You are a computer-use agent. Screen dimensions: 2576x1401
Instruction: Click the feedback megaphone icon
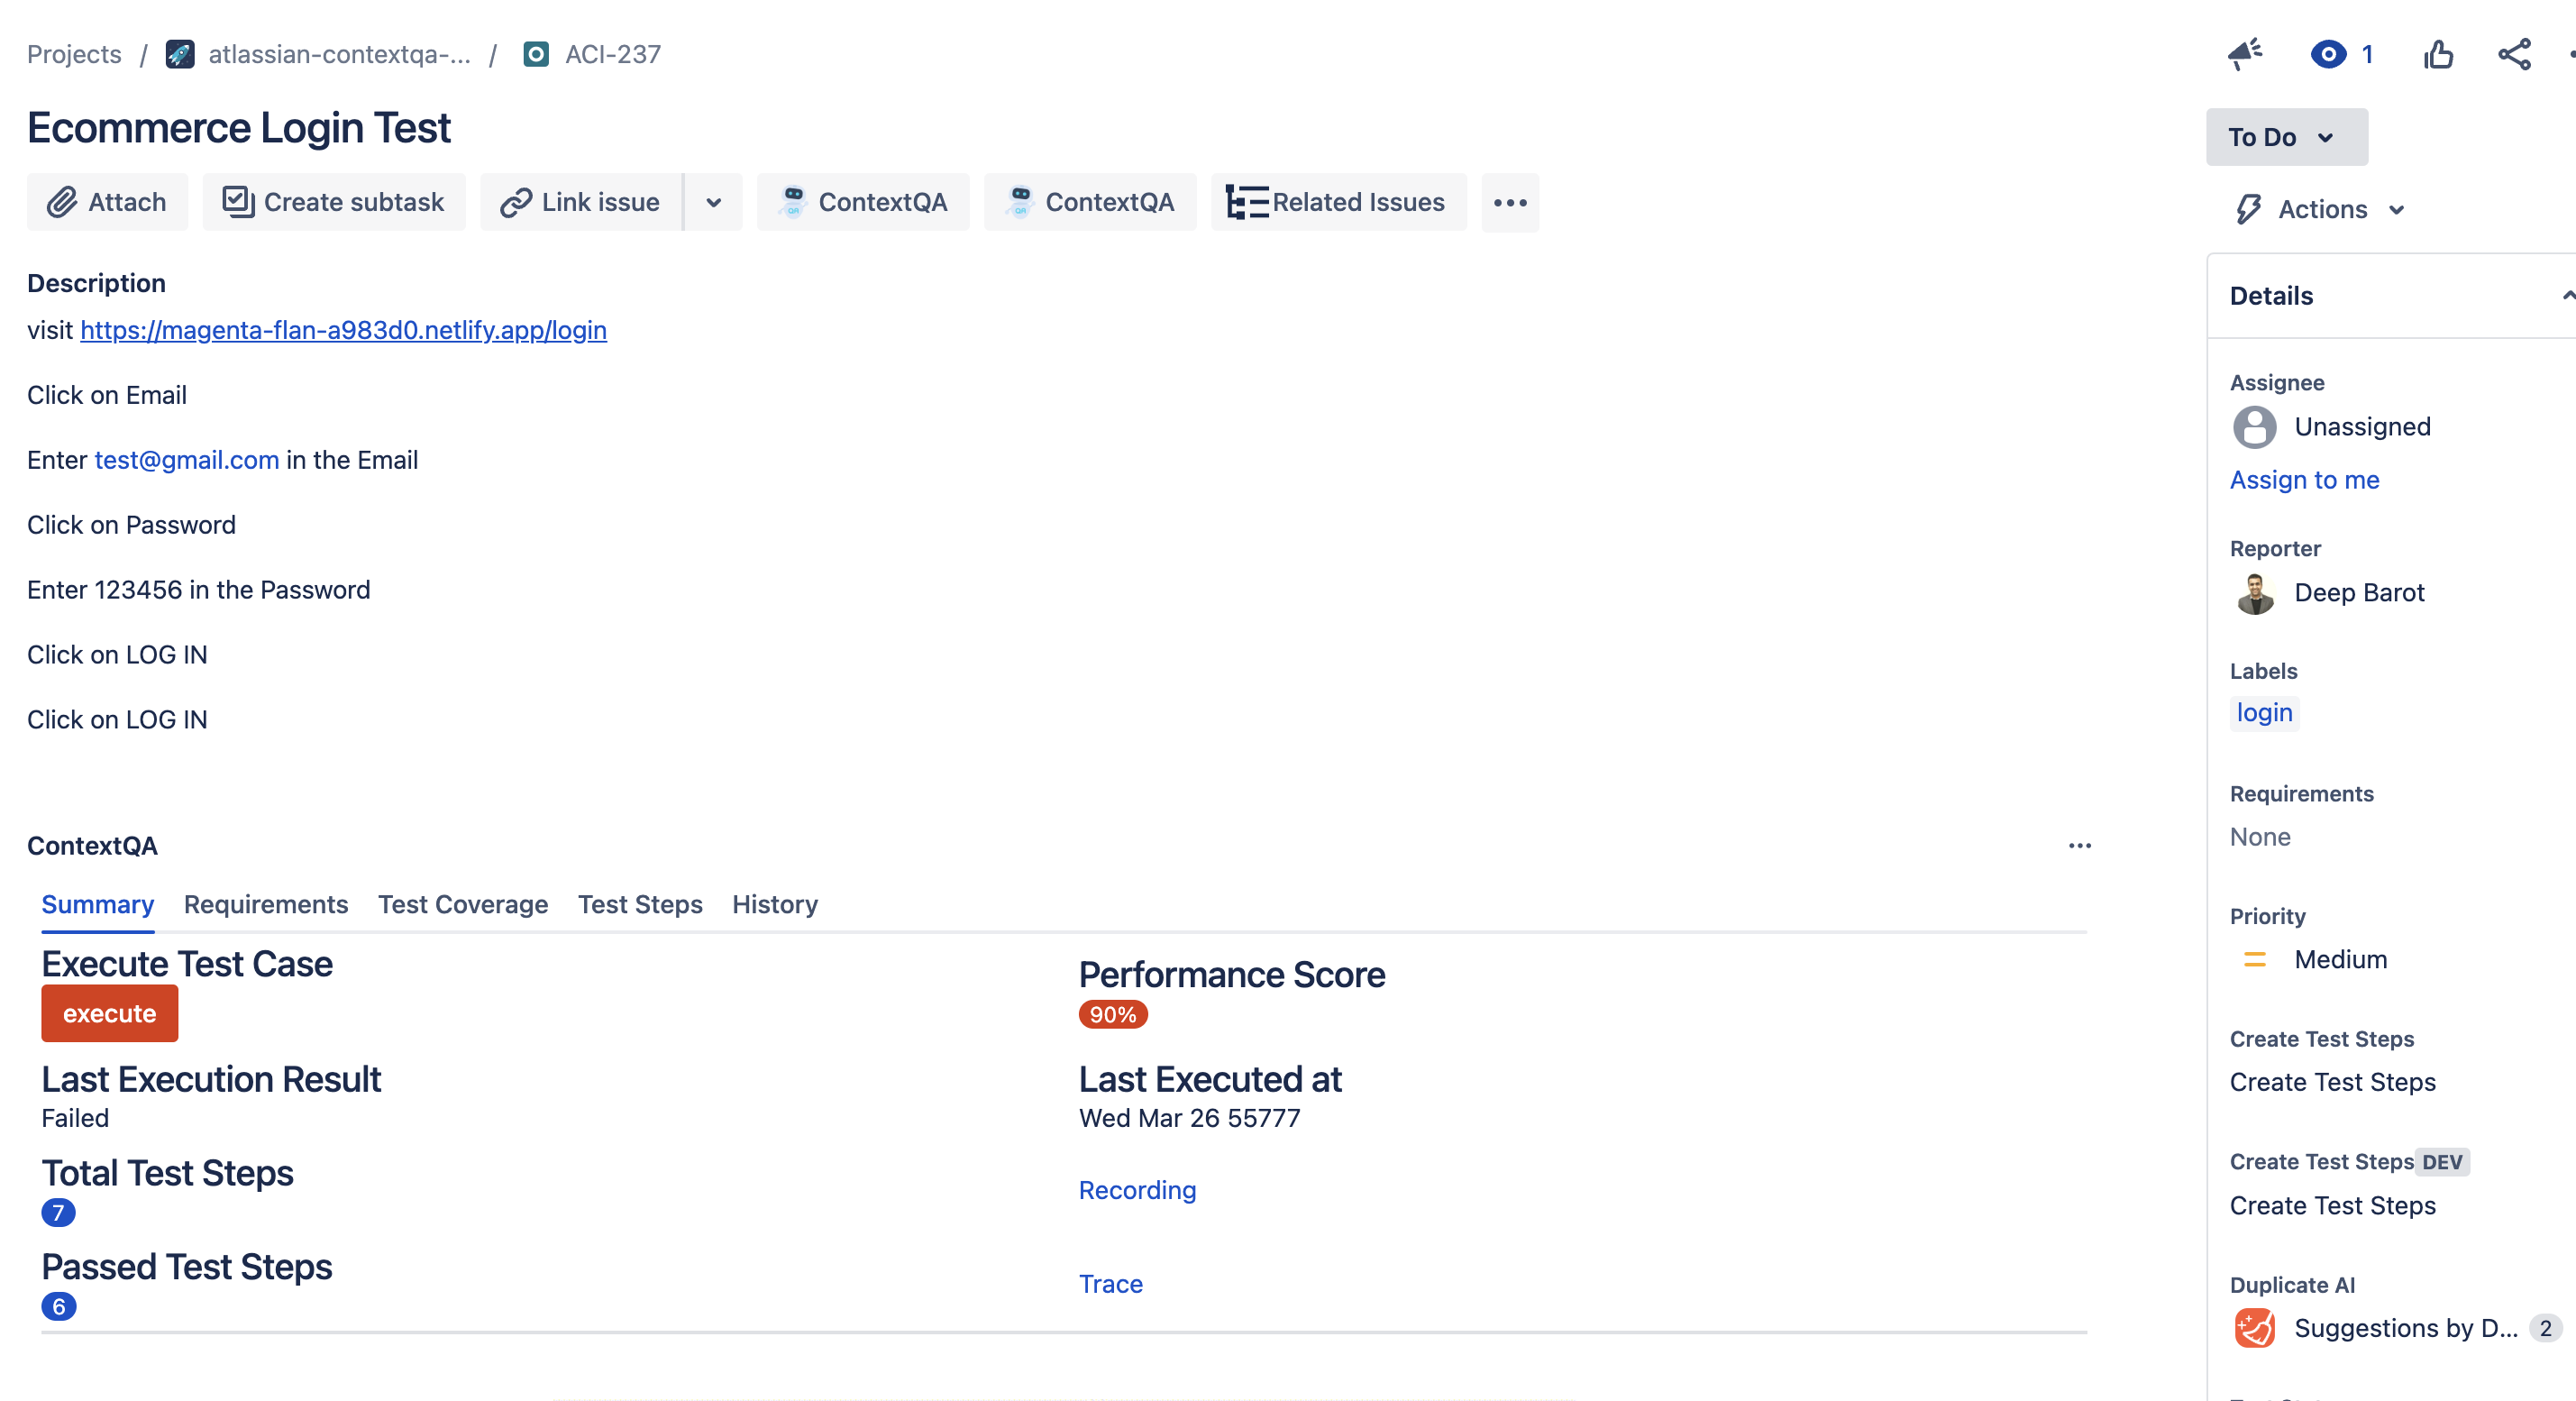(x=2244, y=54)
